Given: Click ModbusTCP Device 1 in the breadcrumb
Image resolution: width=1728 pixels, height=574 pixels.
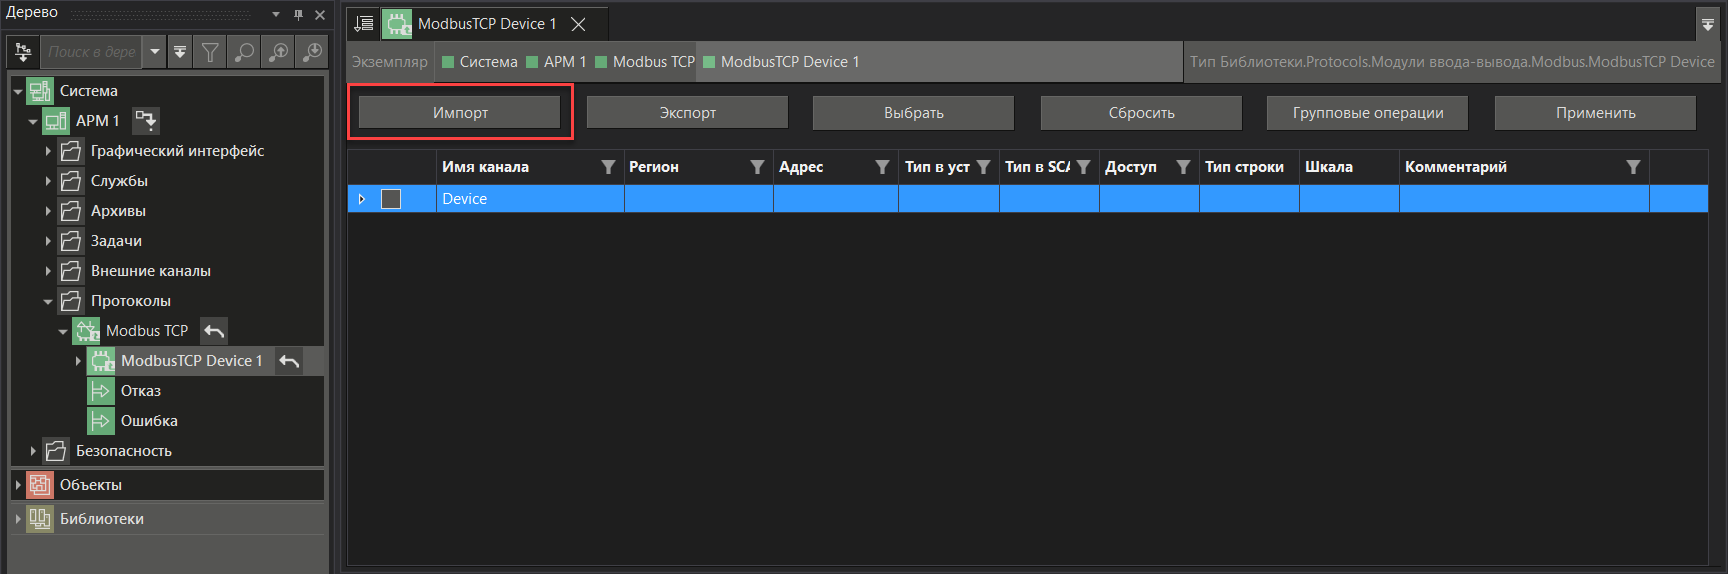Looking at the screenshot, I should tap(782, 62).
